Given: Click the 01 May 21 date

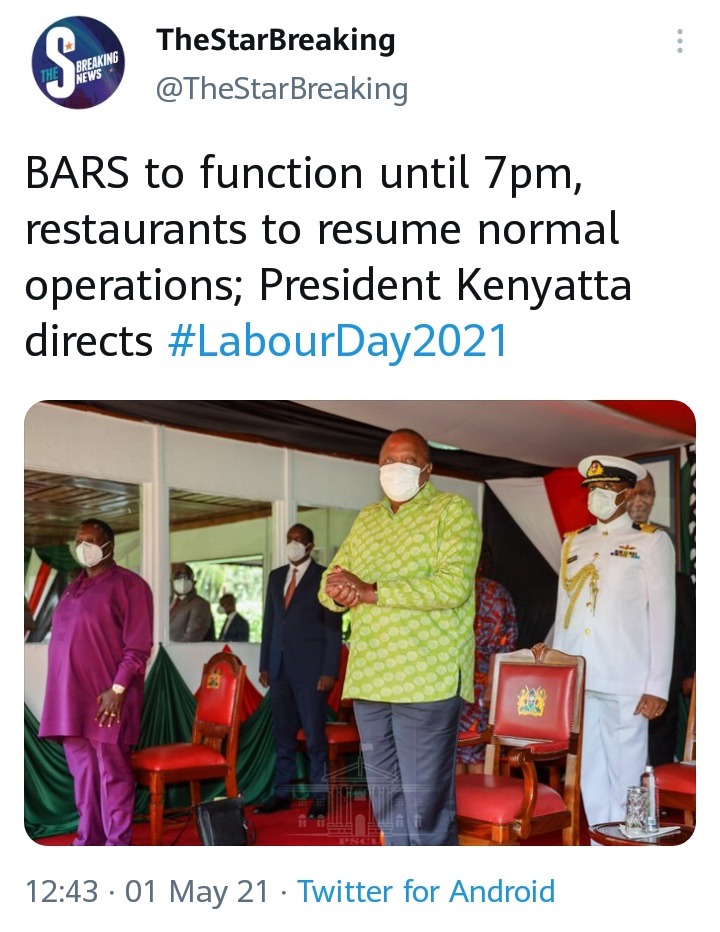Looking at the screenshot, I should coord(197,892).
